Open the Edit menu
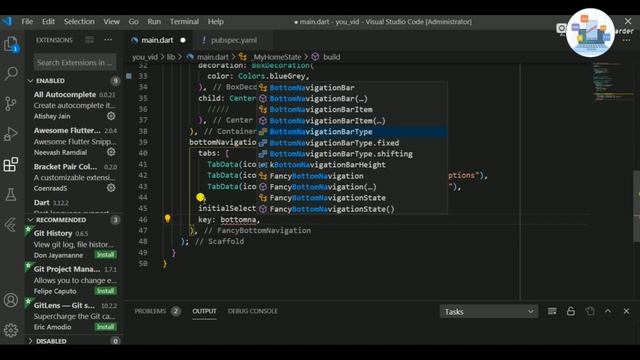 coord(48,22)
